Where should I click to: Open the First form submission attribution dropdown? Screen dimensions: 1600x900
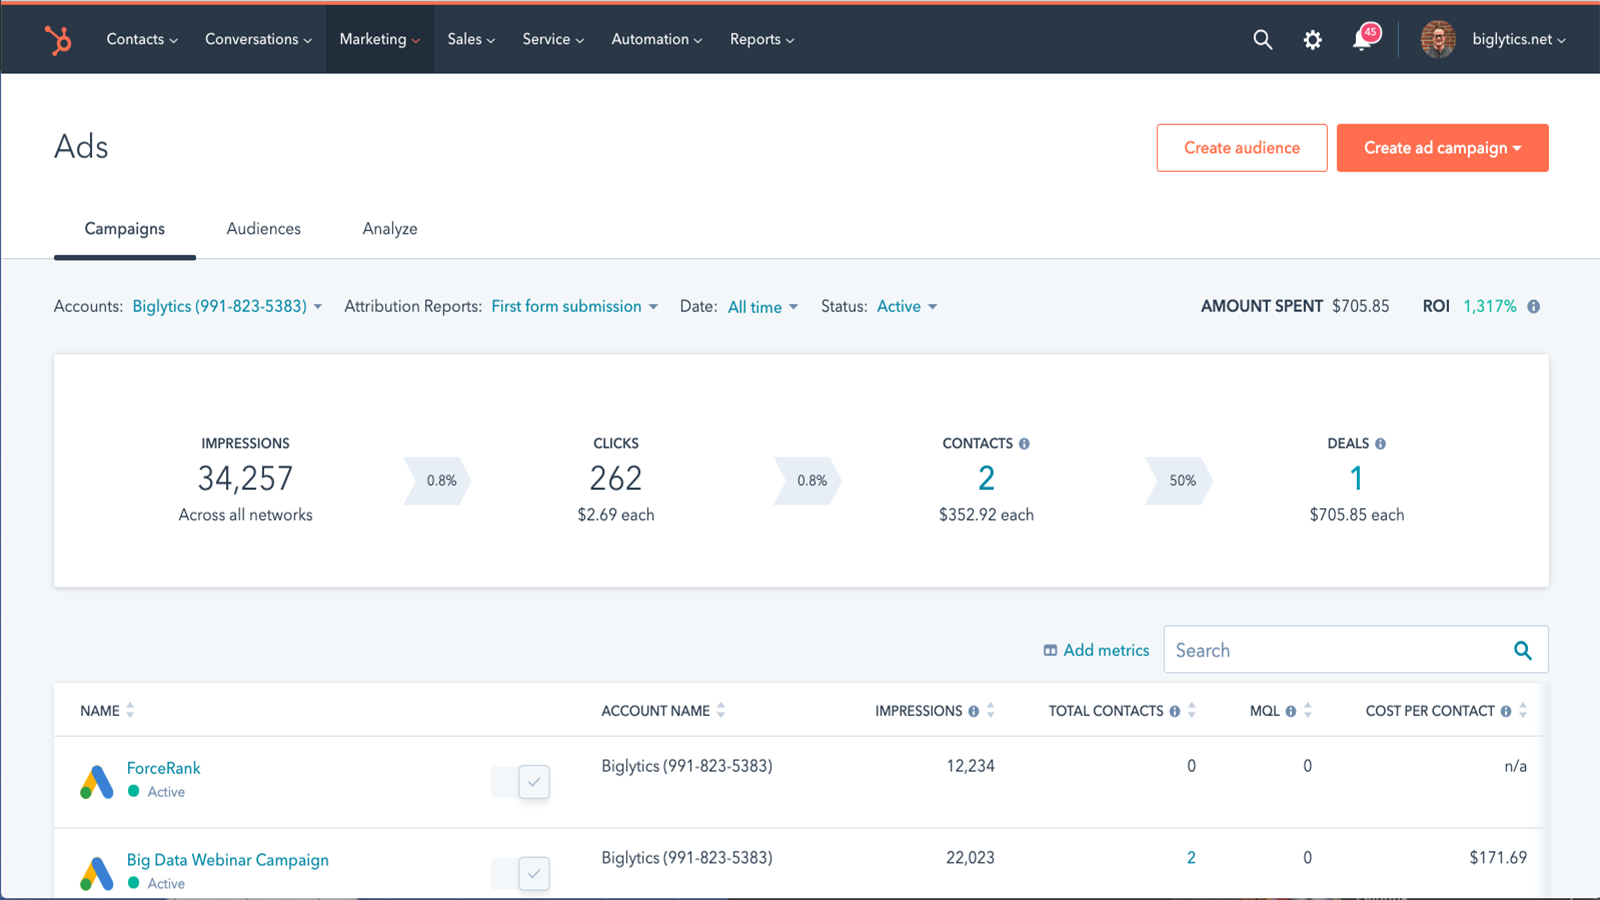coord(574,306)
